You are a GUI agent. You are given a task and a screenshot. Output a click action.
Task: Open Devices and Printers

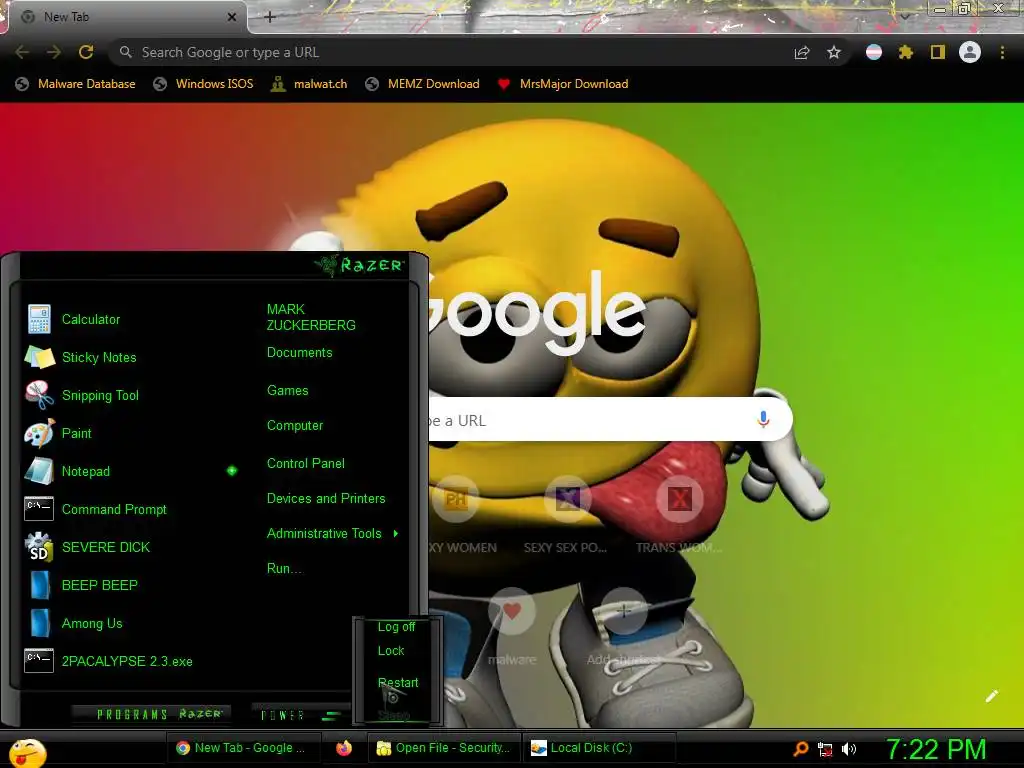coord(326,498)
